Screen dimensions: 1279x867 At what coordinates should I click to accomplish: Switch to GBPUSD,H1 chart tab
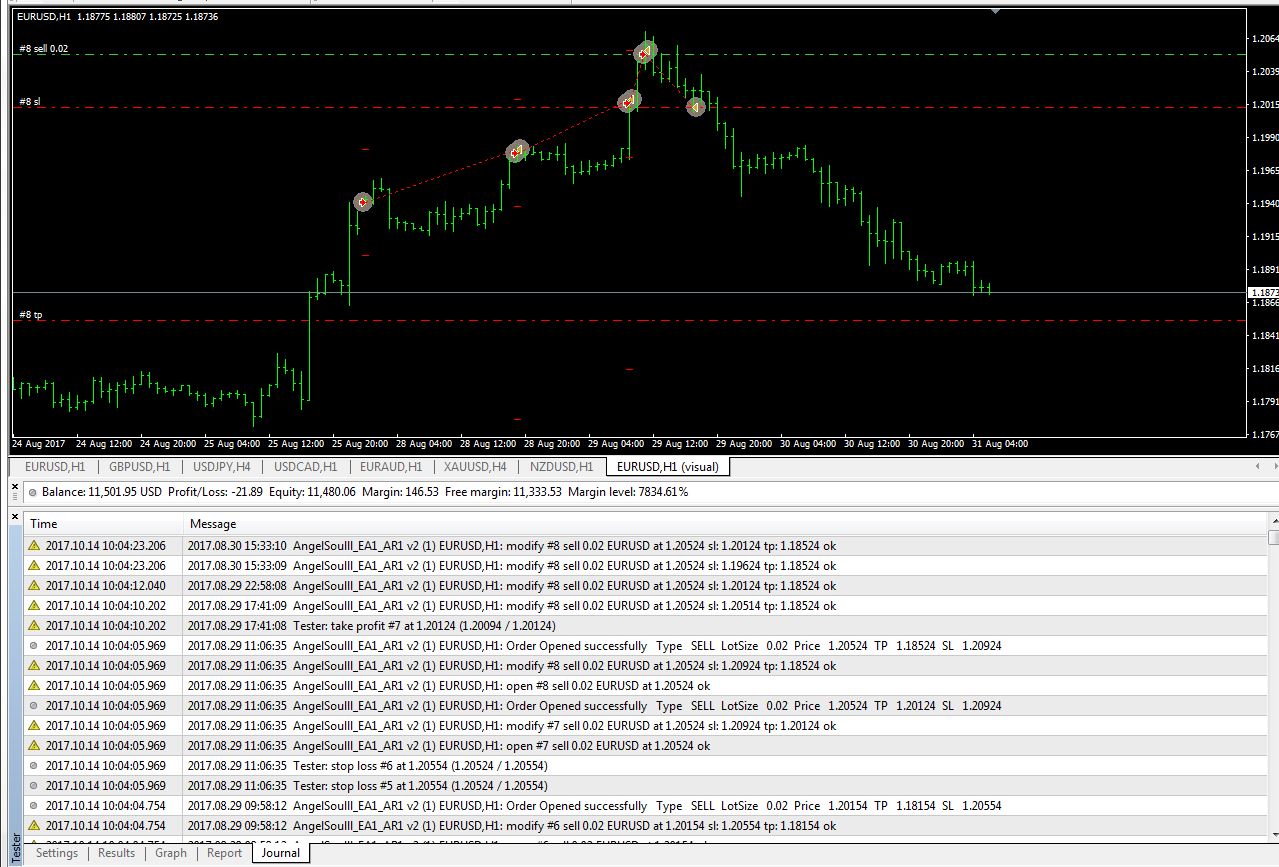[138, 466]
